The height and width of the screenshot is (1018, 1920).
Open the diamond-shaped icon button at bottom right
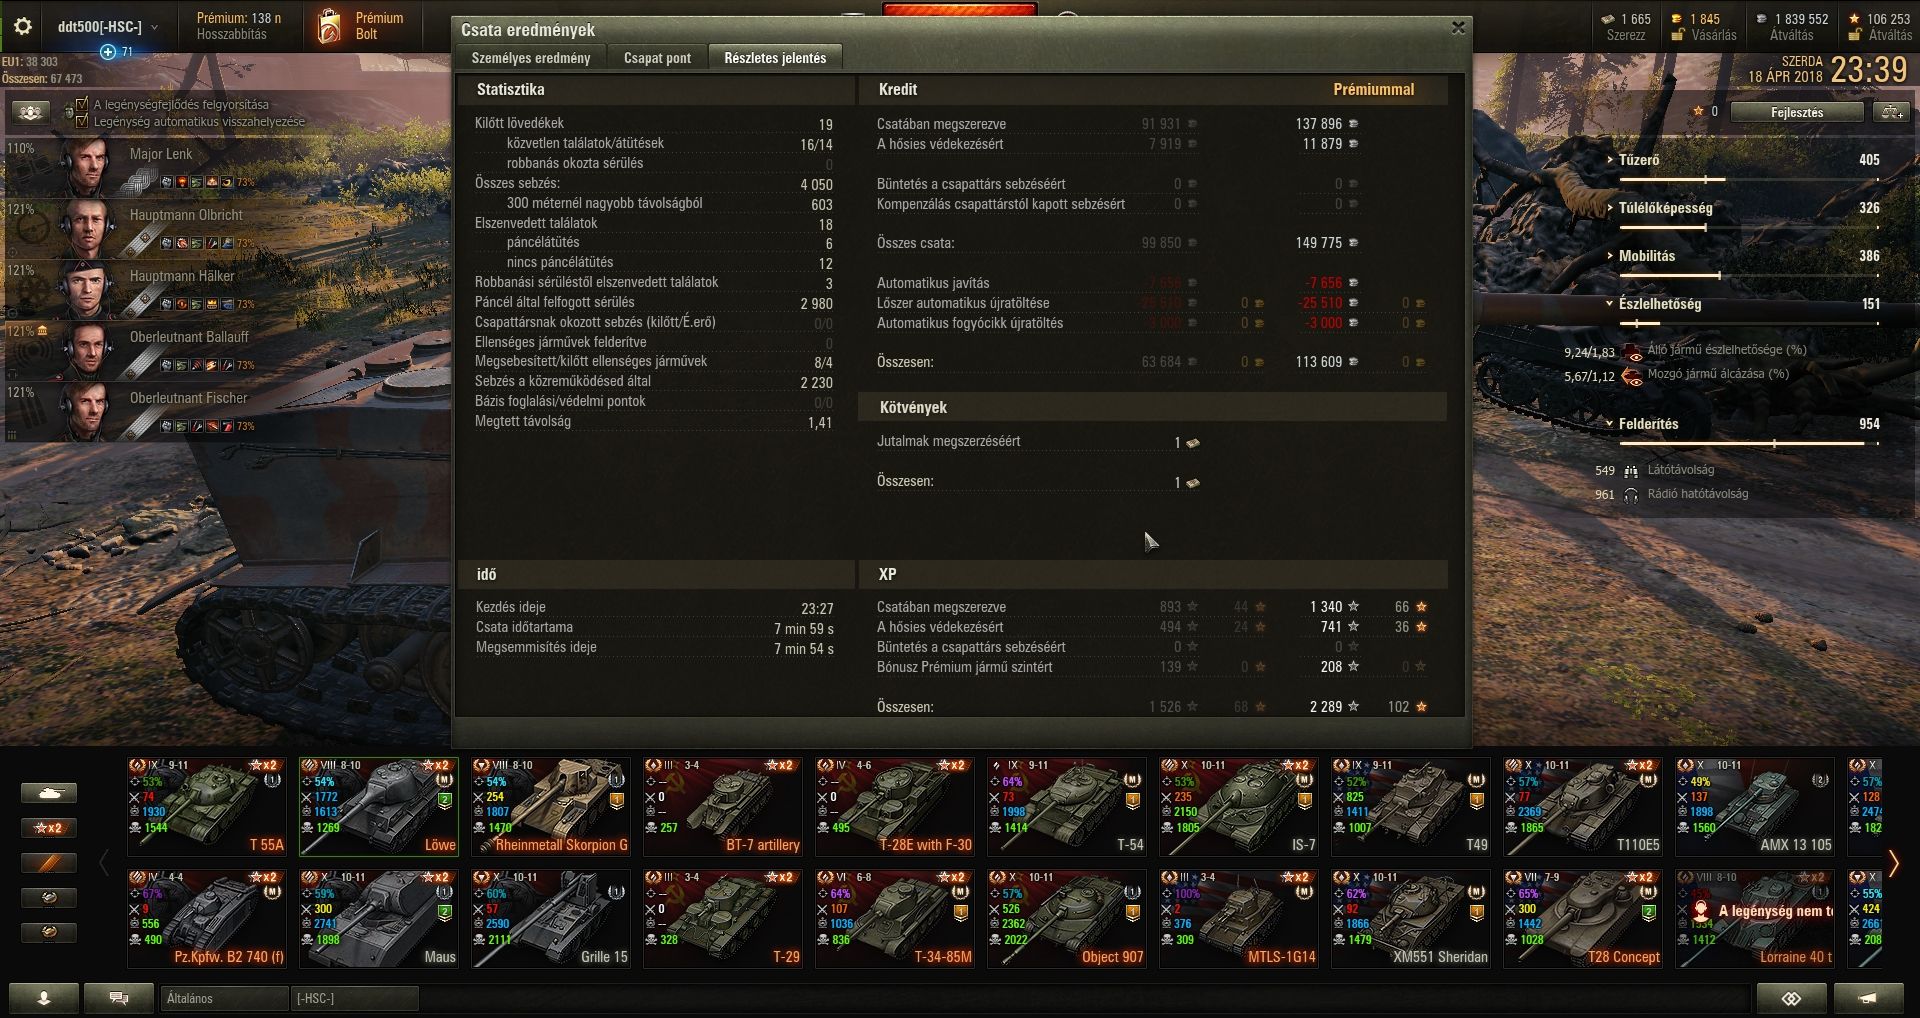pos(1791,998)
